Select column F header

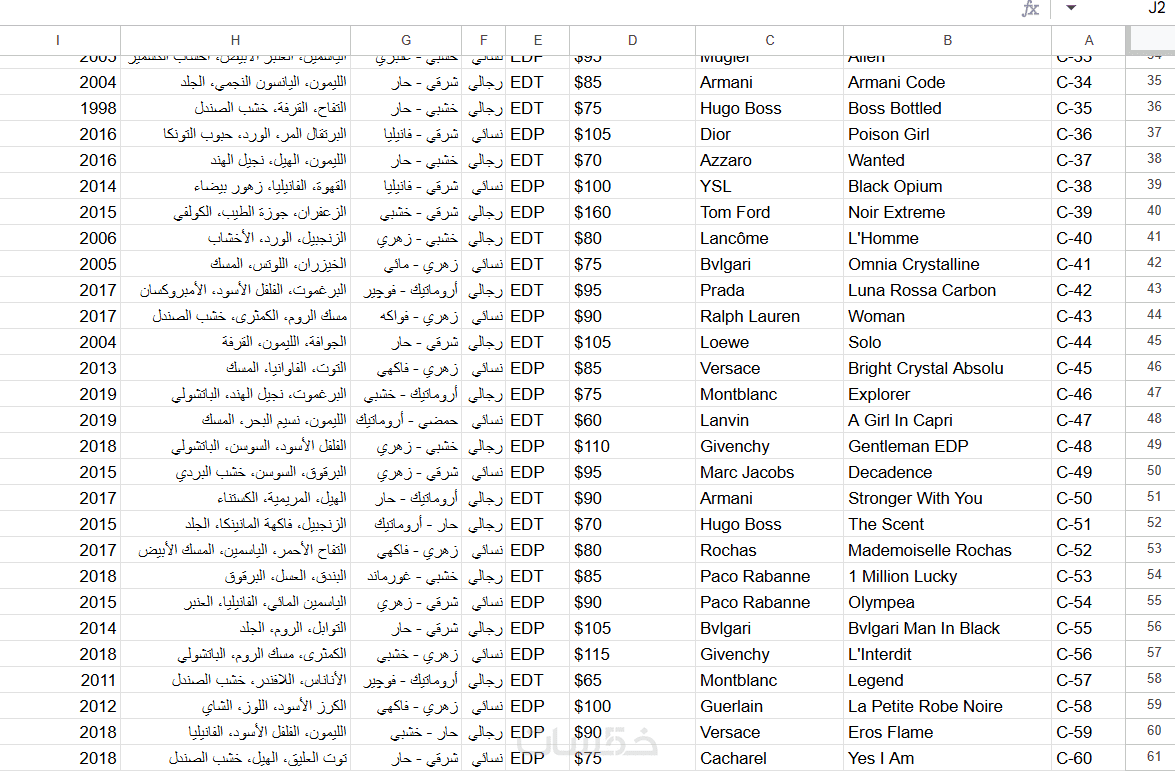(x=483, y=40)
